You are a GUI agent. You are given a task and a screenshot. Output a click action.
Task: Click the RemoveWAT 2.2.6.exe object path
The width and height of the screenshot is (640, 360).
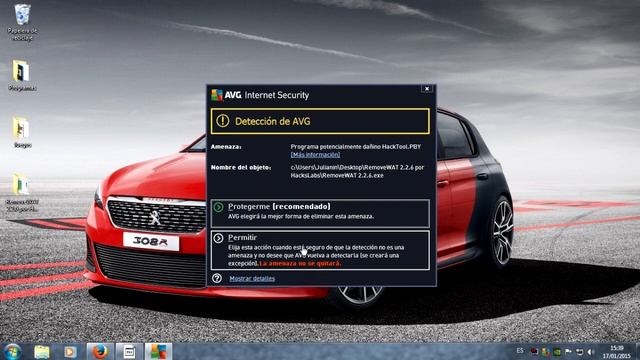357,171
